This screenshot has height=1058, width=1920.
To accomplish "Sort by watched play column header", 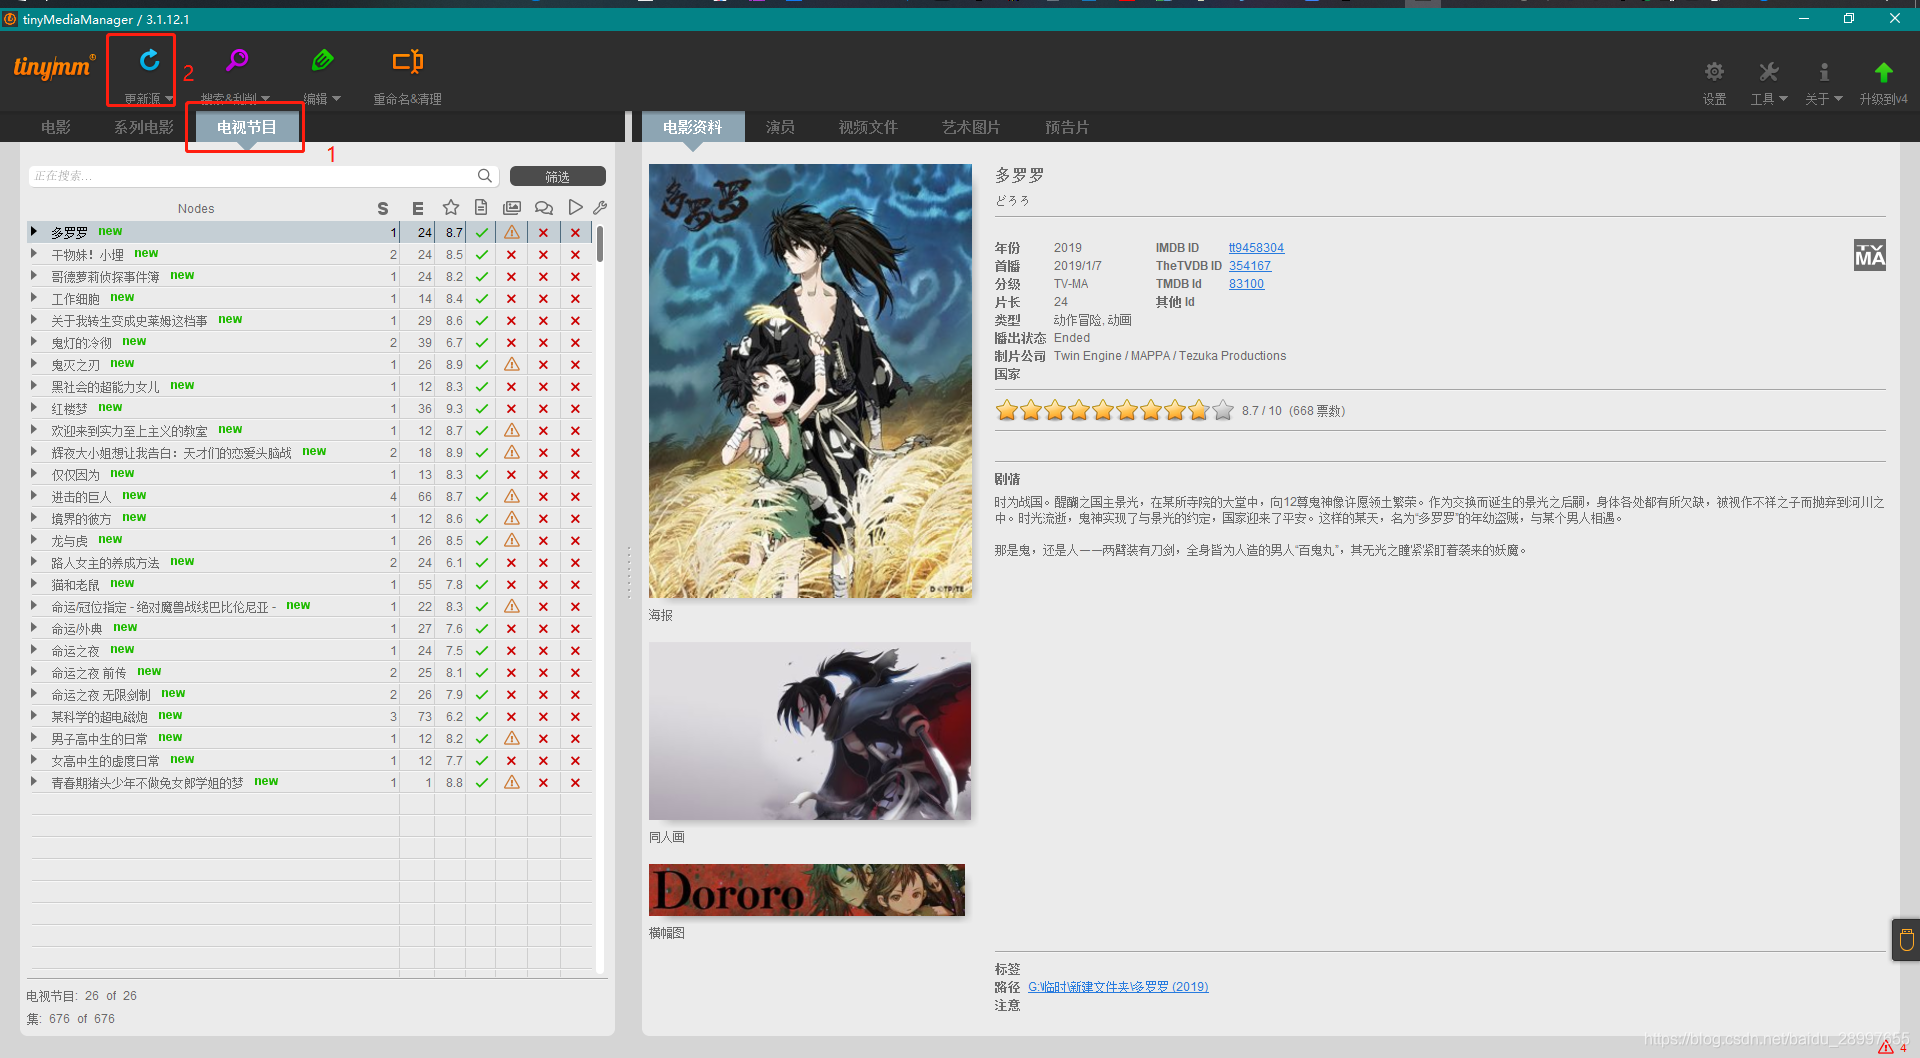I will point(575,208).
